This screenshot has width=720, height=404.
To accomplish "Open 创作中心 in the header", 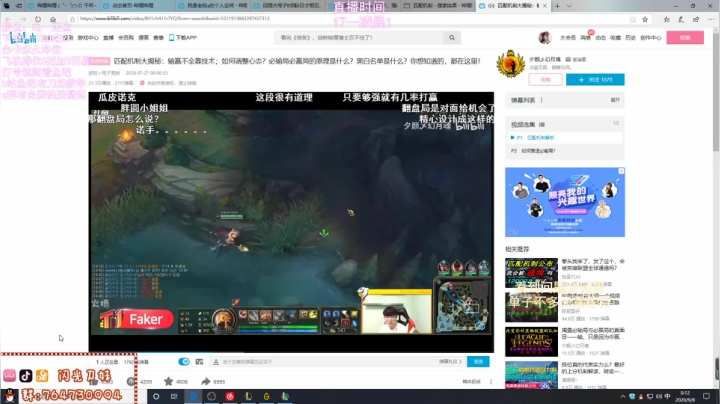I will coord(651,38).
